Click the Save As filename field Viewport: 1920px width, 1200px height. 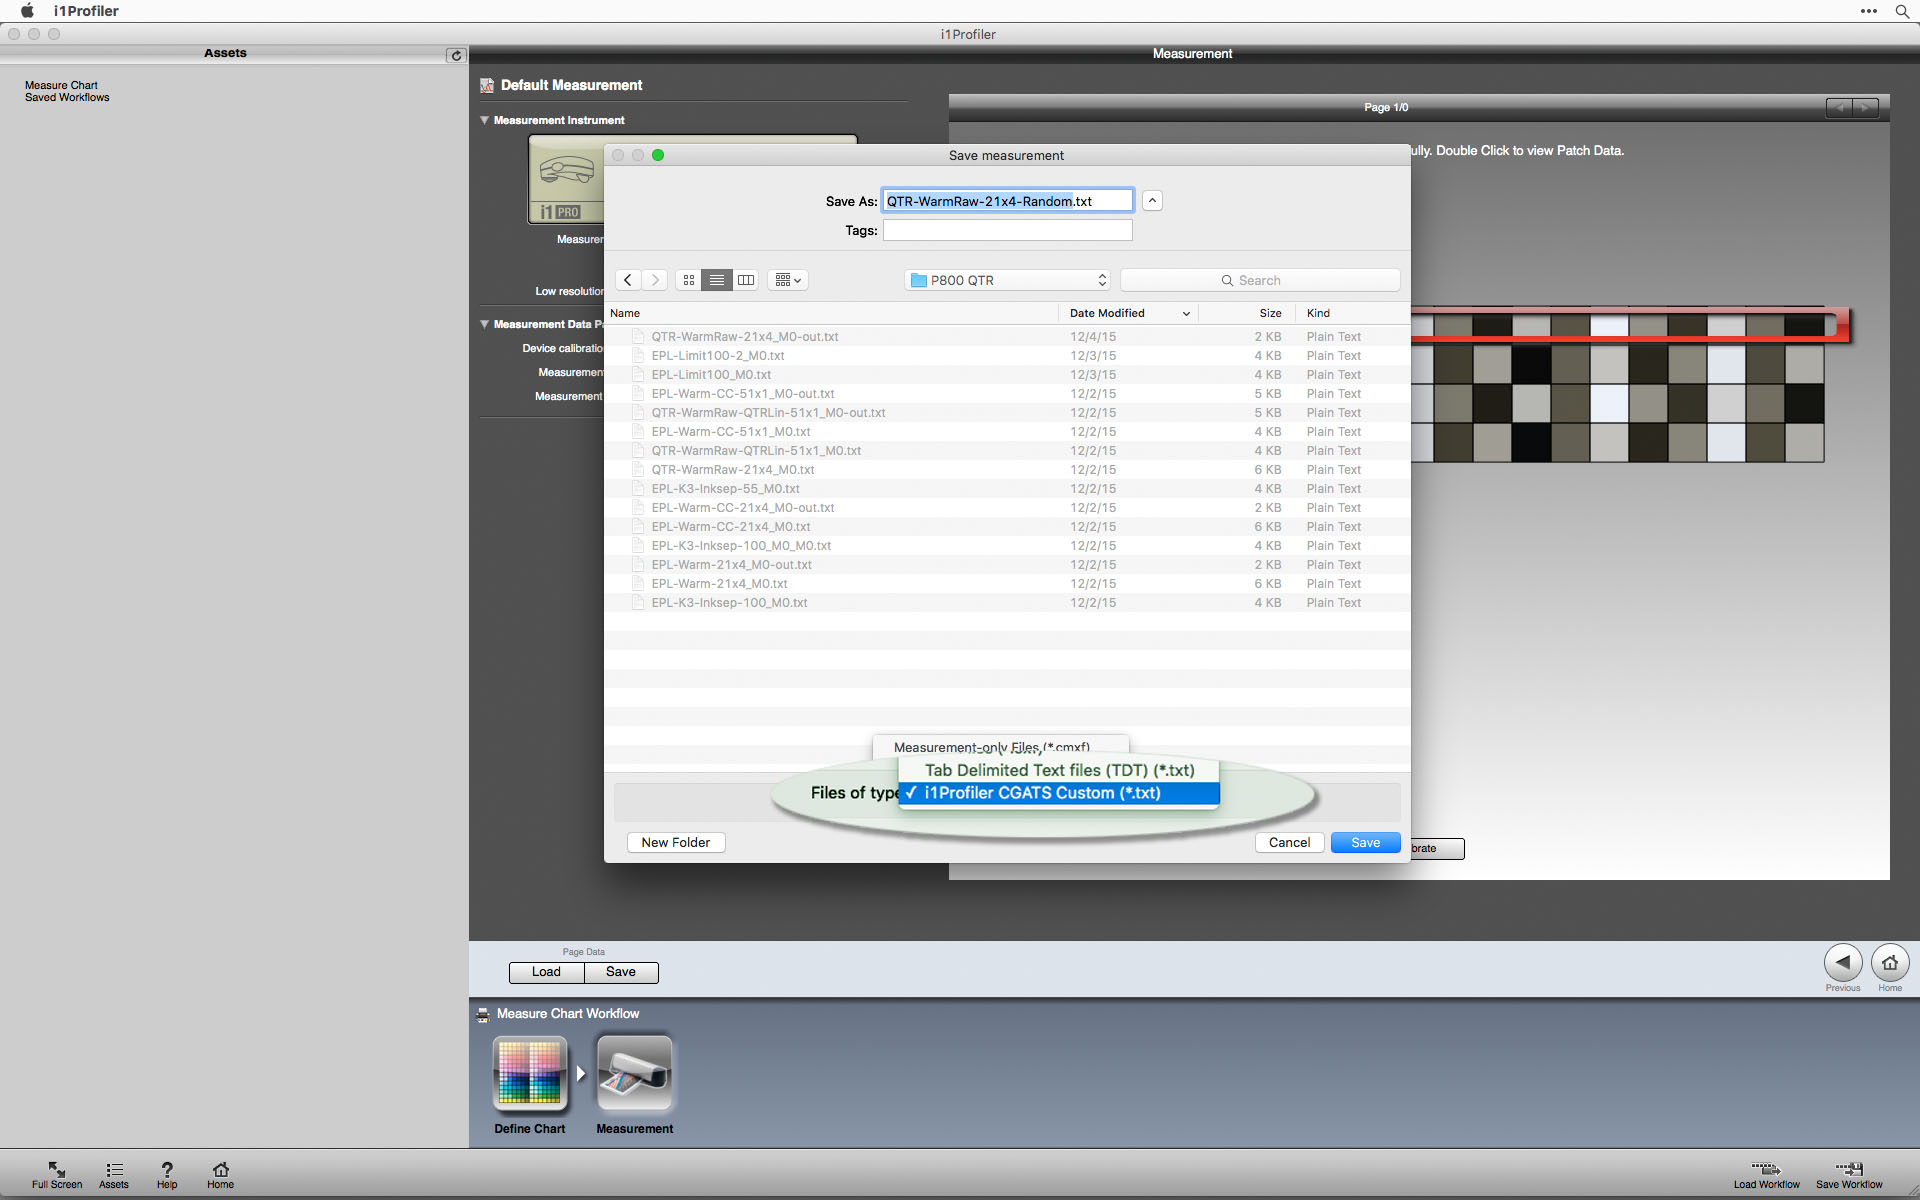pyautogui.click(x=1008, y=201)
